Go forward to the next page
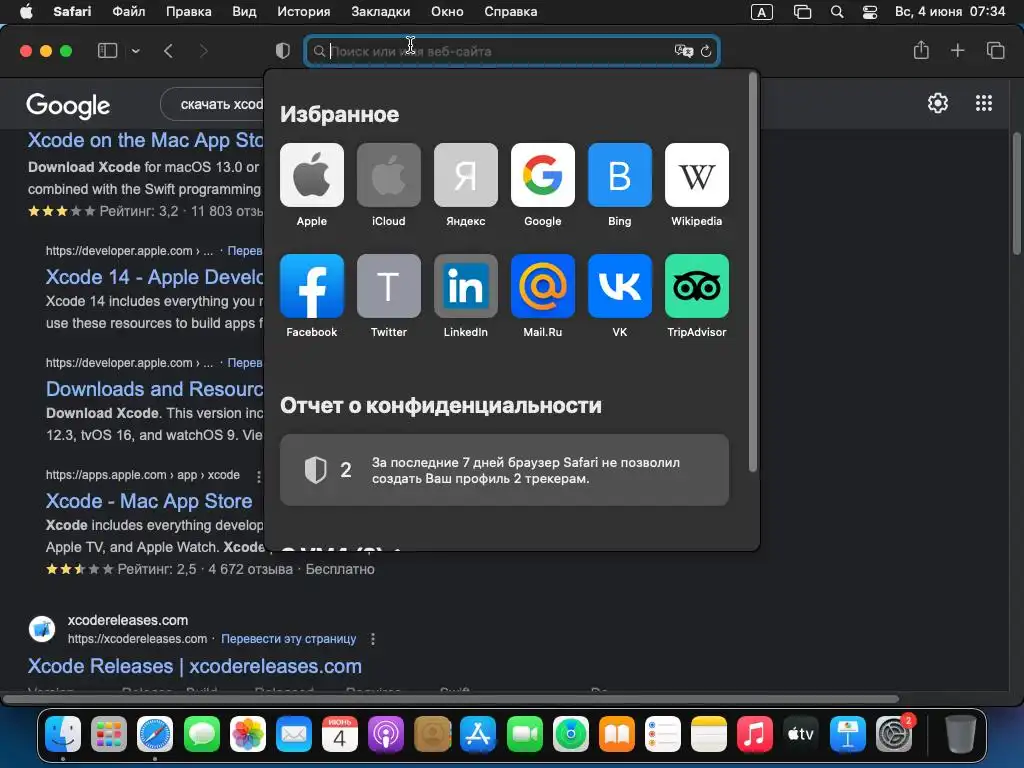 point(203,50)
